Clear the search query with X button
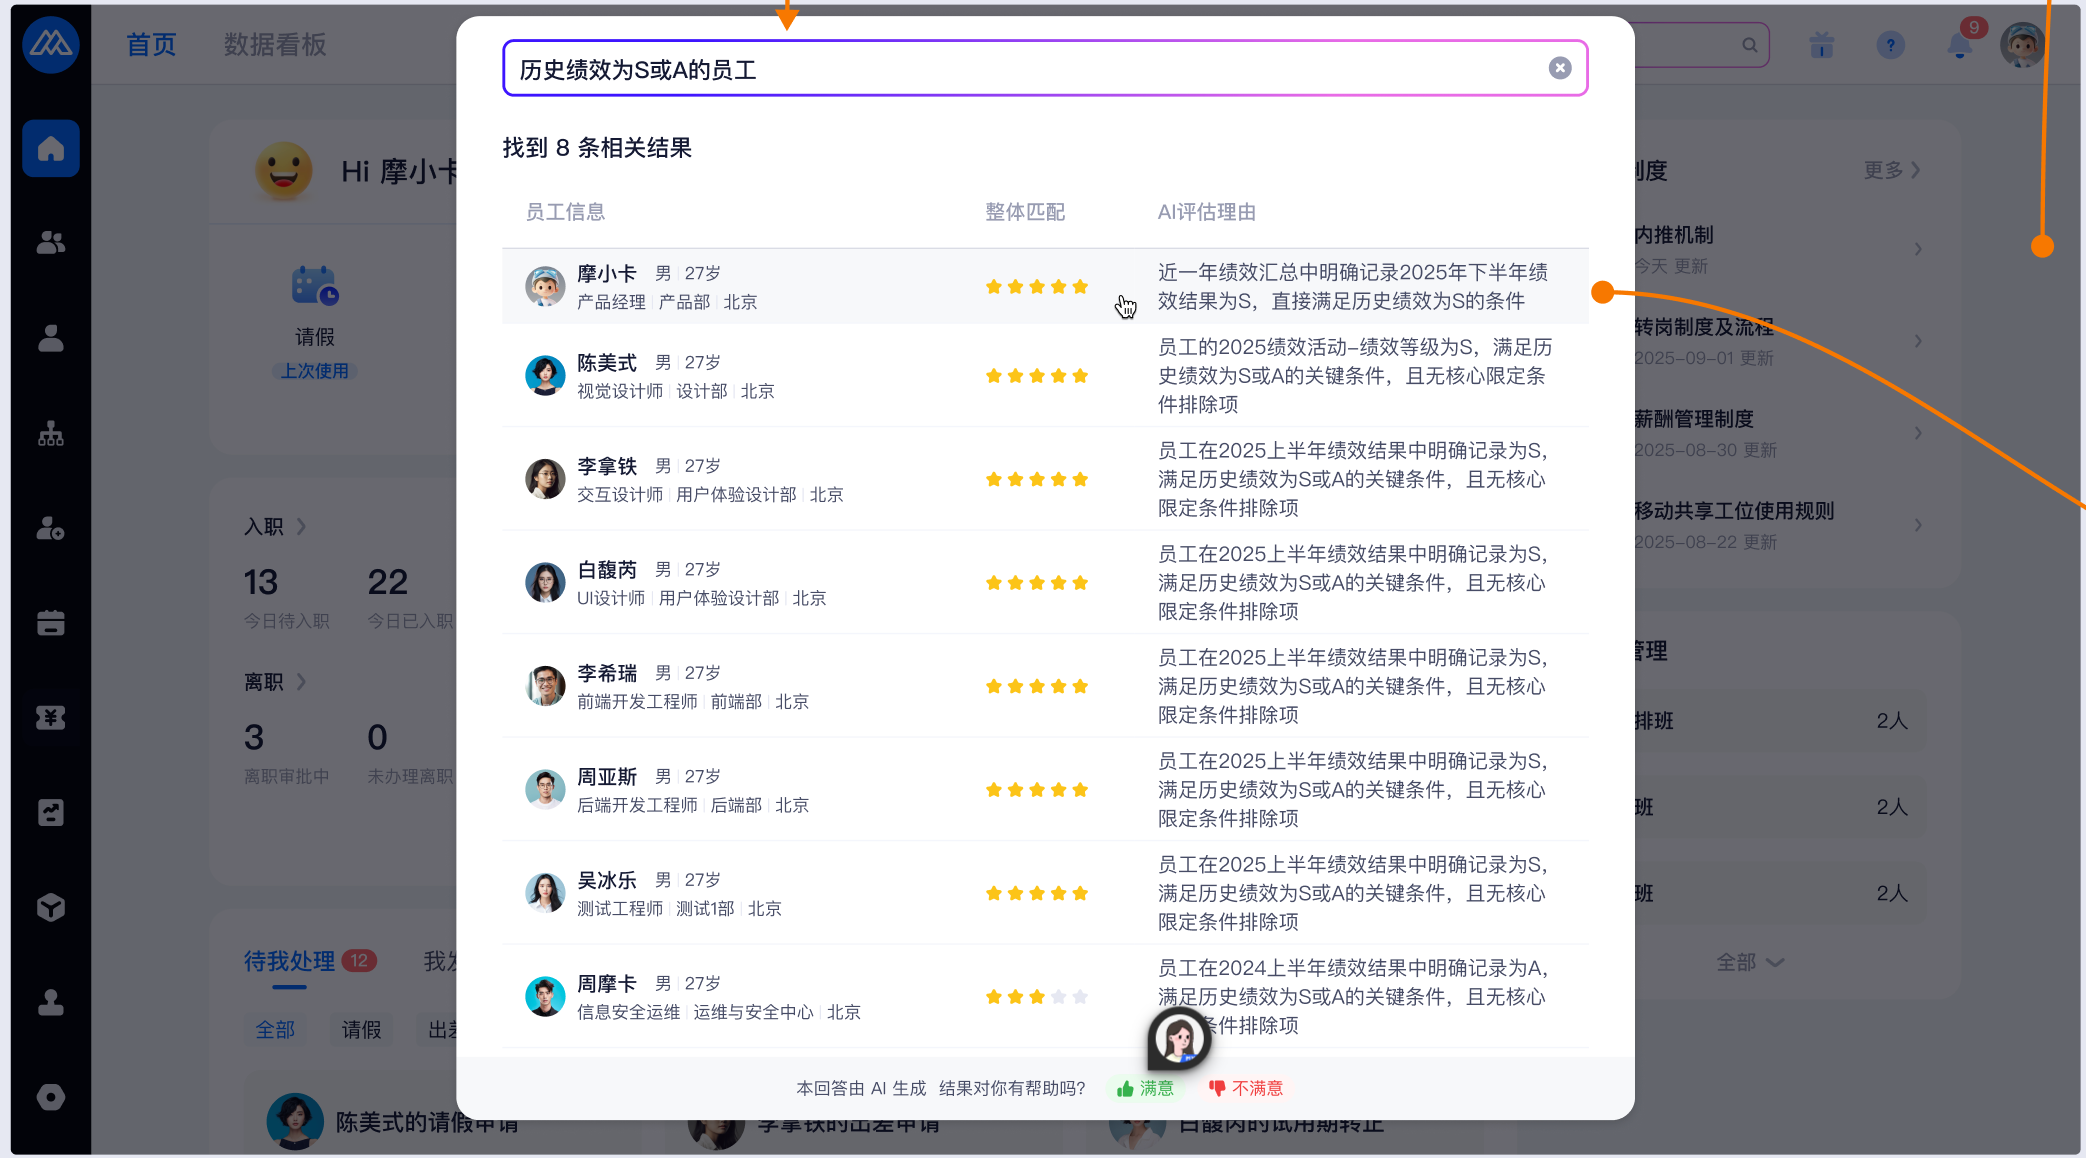2086x1158 pixels. [x=1559, y=68]
